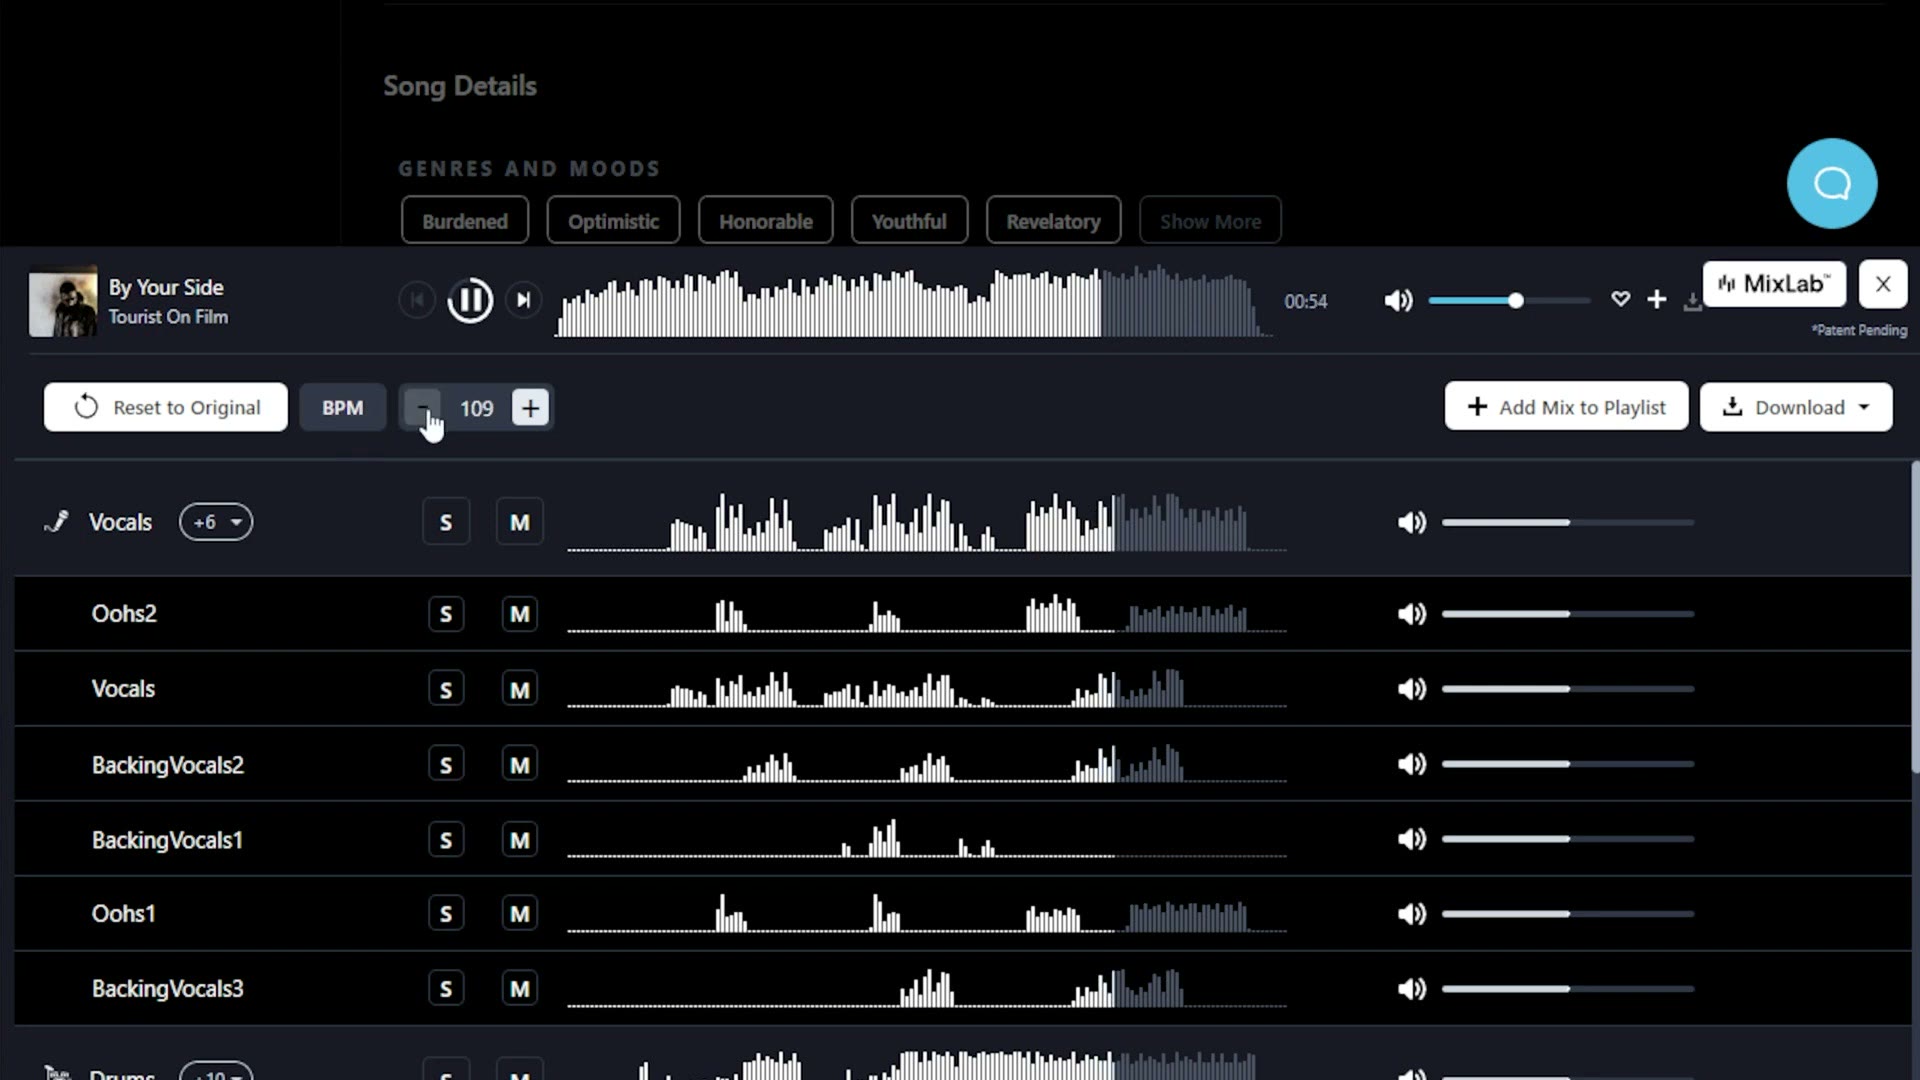Click the BPM value 109

coord(476,408)
